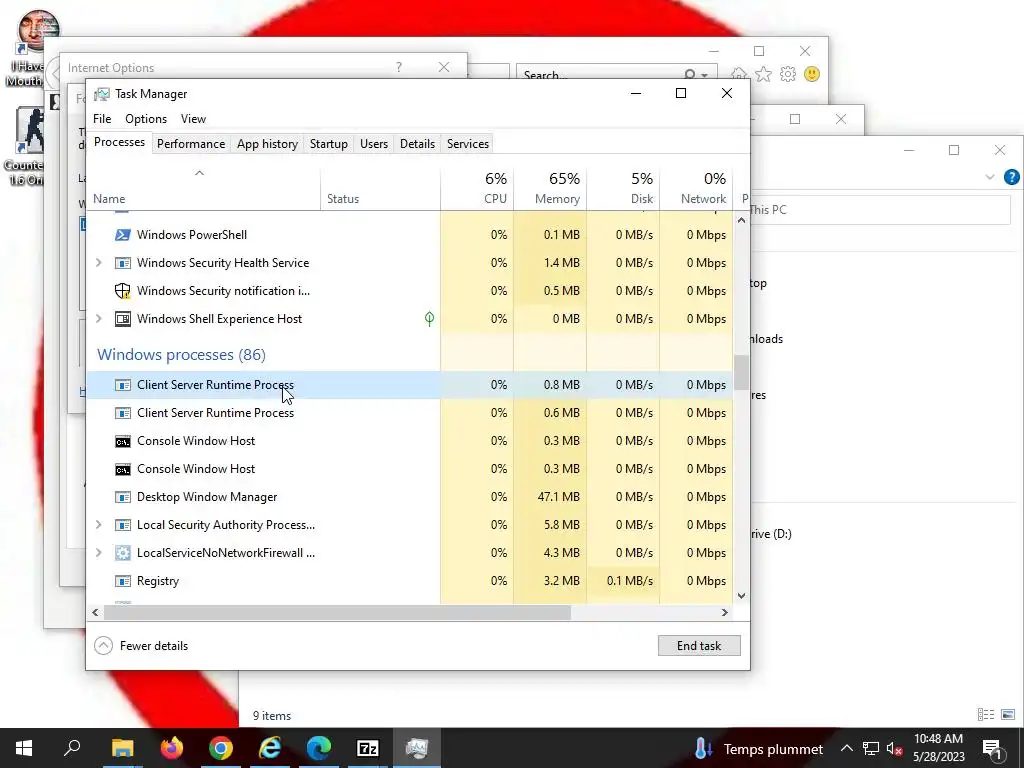
Task: Switch to the Details tab
Action: pyautogui.click(x=417, y=144)
